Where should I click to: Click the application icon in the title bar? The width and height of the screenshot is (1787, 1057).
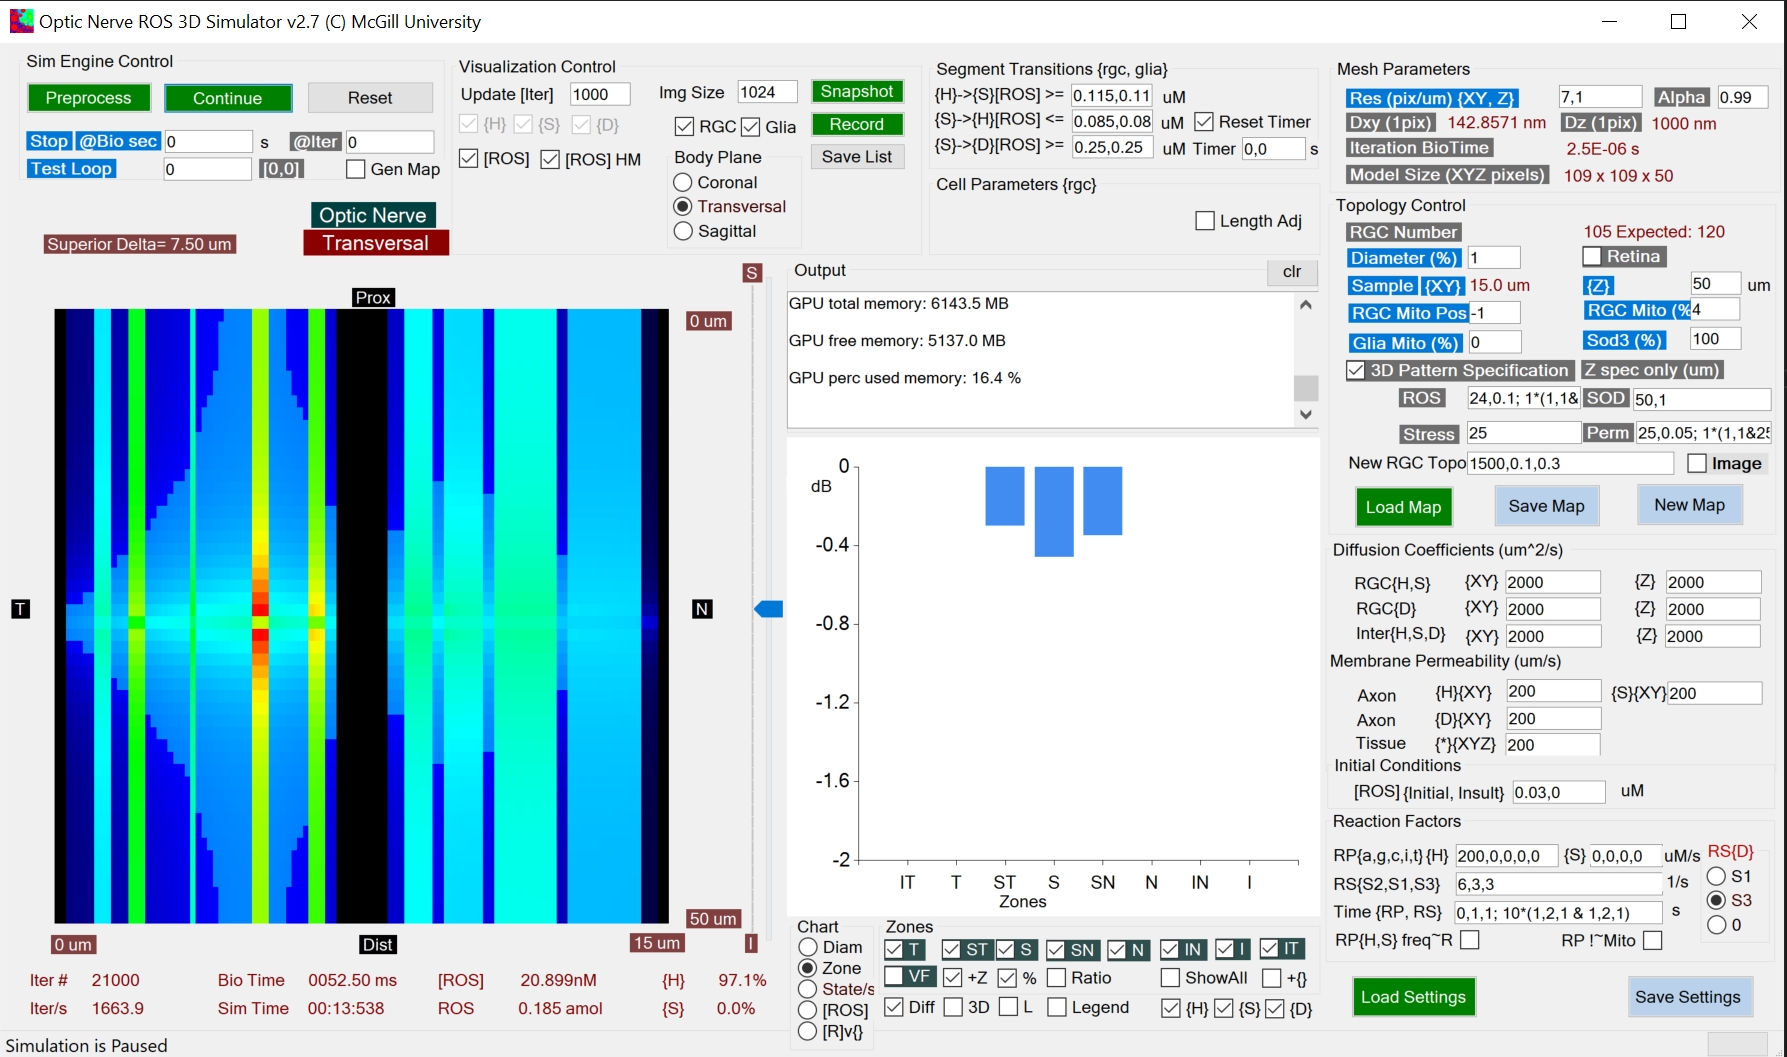click(21, 20)
